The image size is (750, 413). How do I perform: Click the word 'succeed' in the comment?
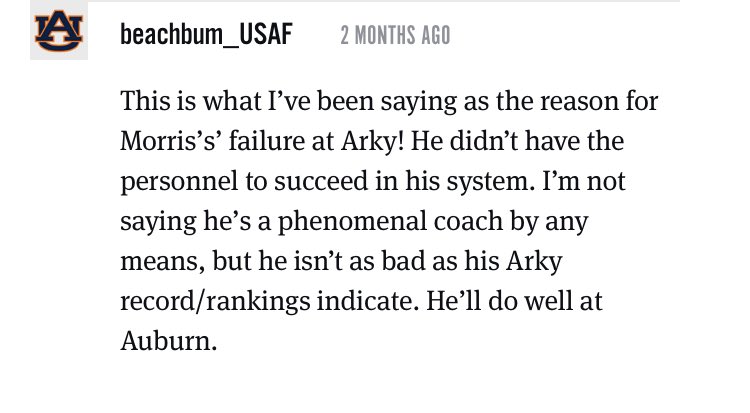320,182
